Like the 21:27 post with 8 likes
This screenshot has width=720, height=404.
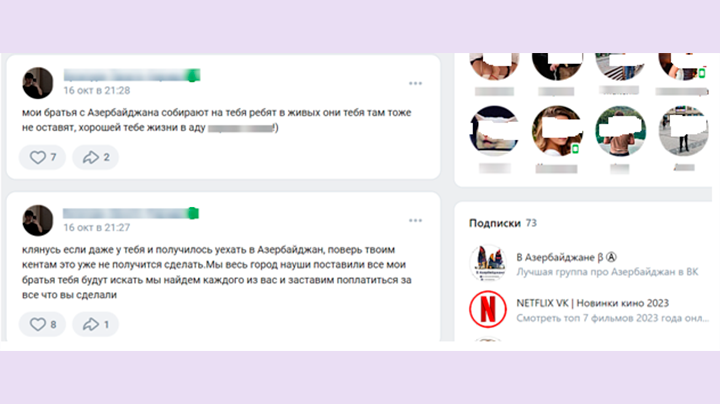pos(42,325)
